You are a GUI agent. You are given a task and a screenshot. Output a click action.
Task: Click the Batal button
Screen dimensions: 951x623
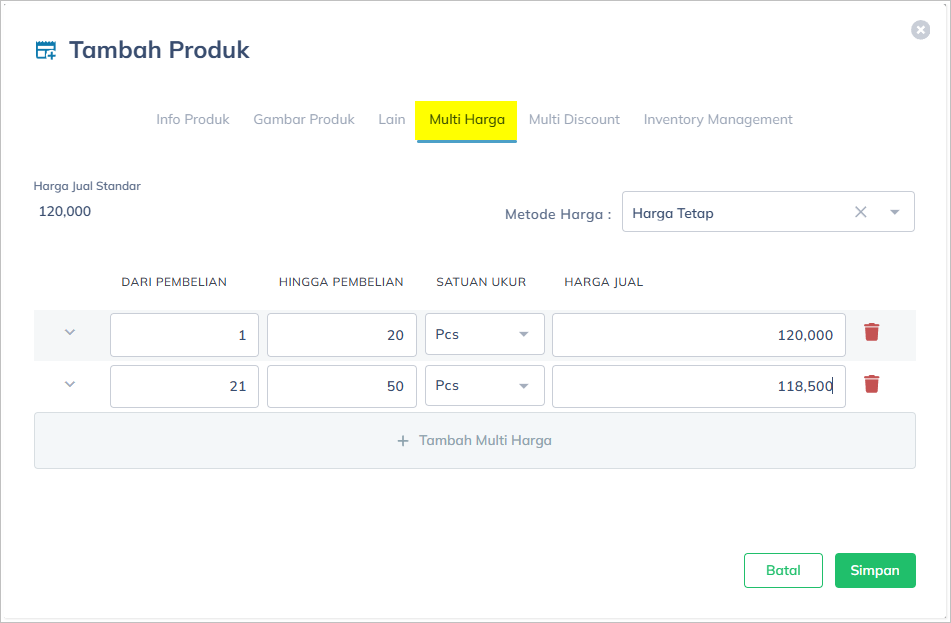pos(783,571)
